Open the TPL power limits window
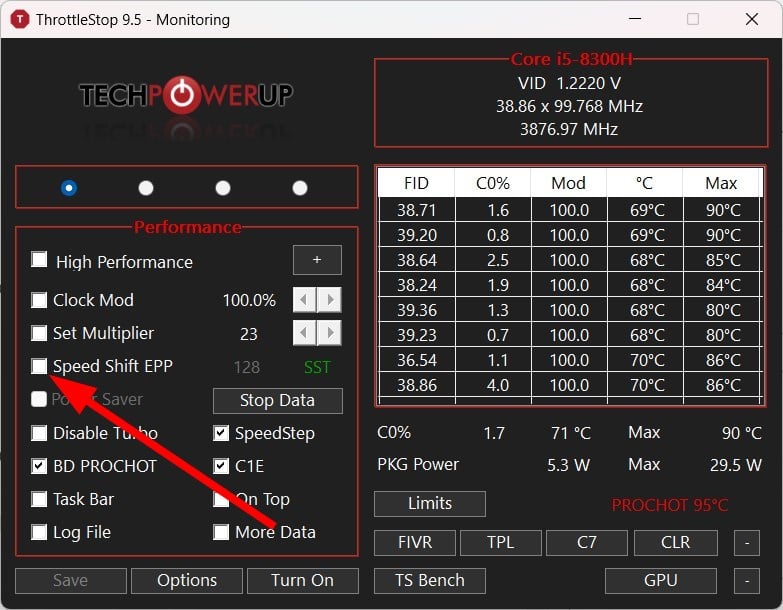Screen dimensions: 783x610 (501, 543)
